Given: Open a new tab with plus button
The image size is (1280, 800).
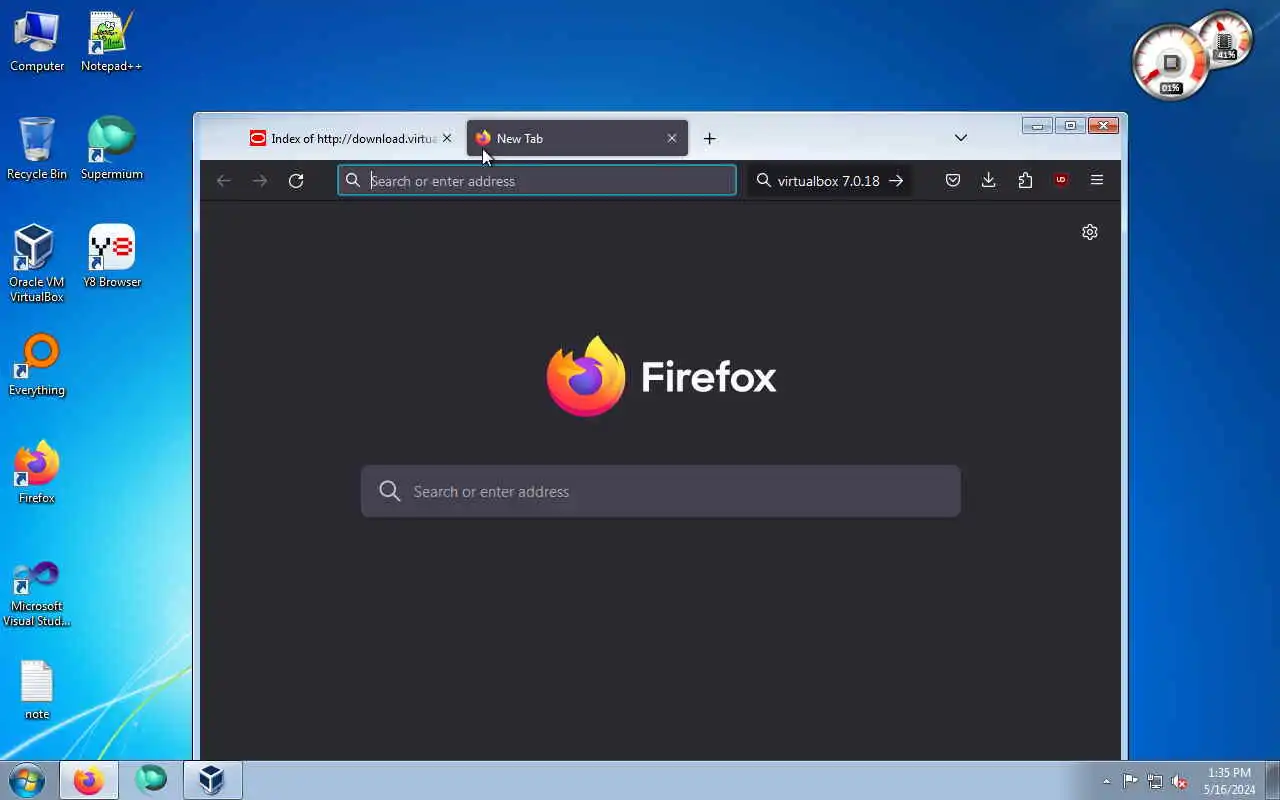Looking at the screenshot, I should coord(709,138).
